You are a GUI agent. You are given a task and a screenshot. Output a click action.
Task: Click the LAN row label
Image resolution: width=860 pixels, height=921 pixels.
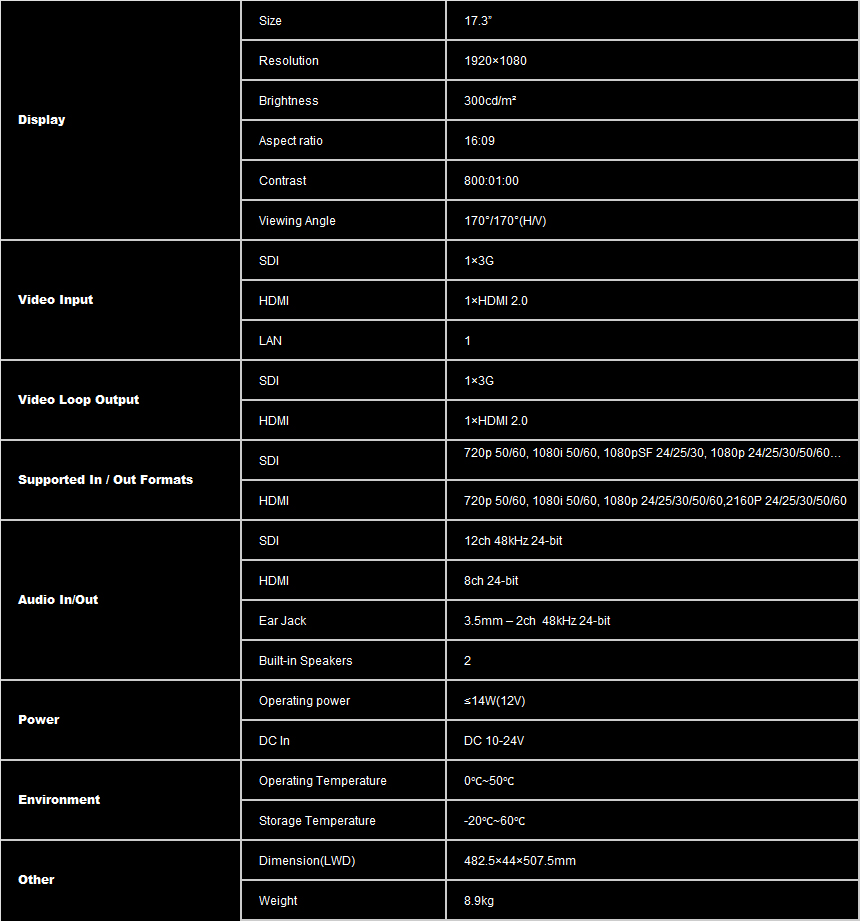[270, 341]
